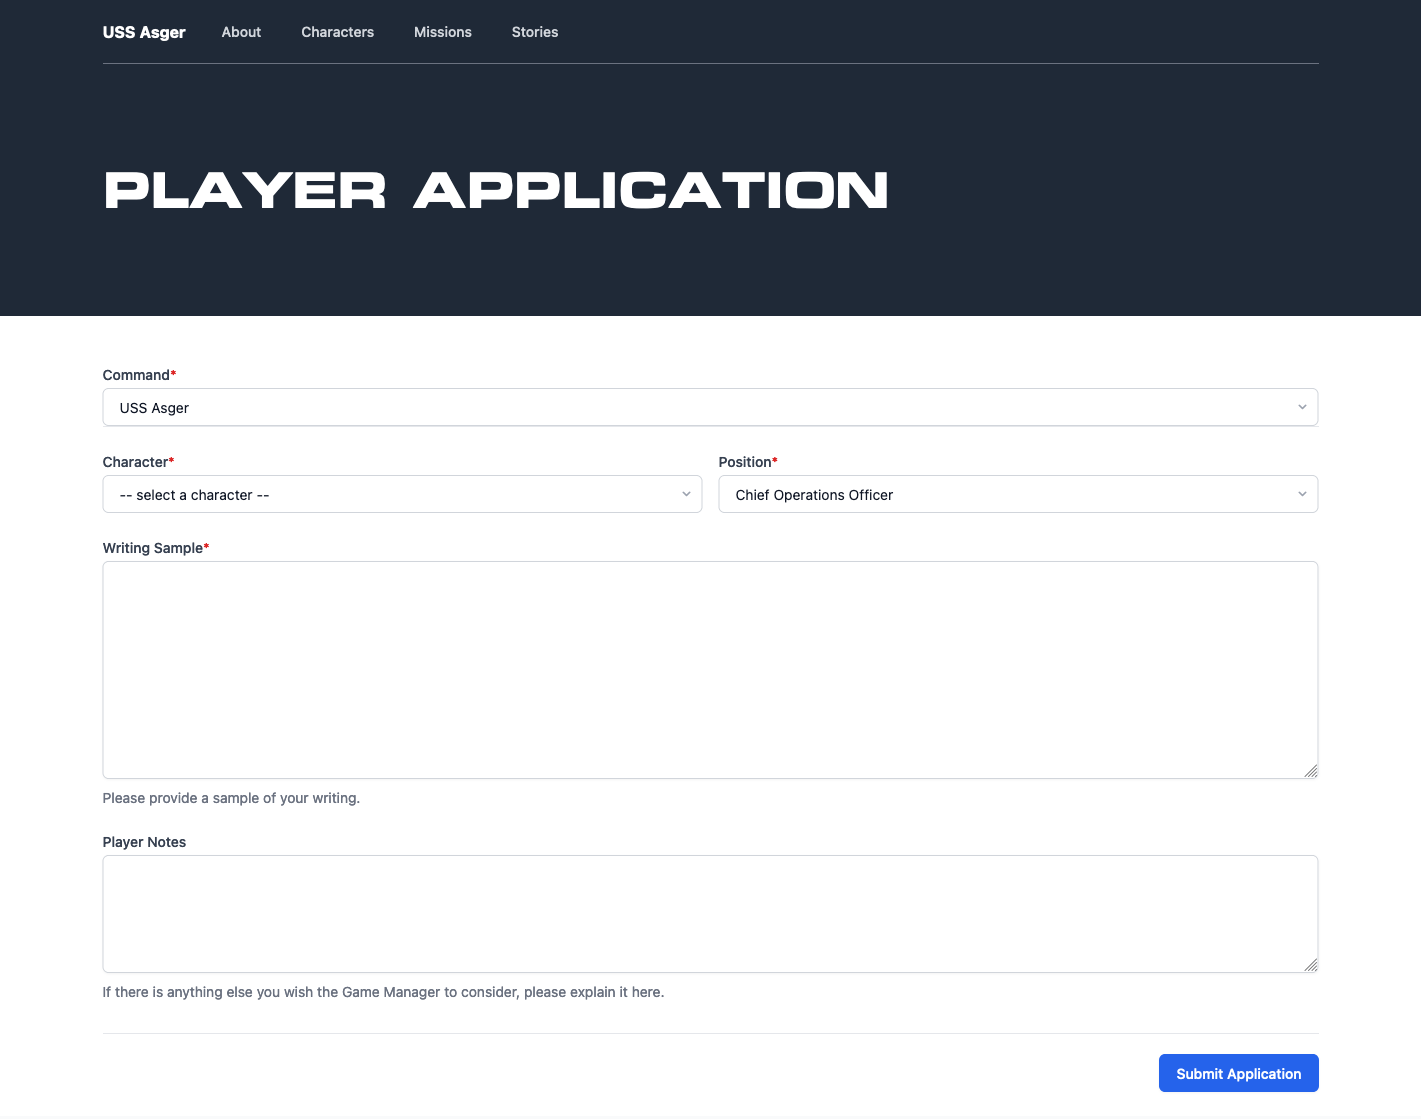Viewport: 1421px width, 1119px height.
Task: Go to the About page
Action: pyautogui.click(x=241, y=32)
